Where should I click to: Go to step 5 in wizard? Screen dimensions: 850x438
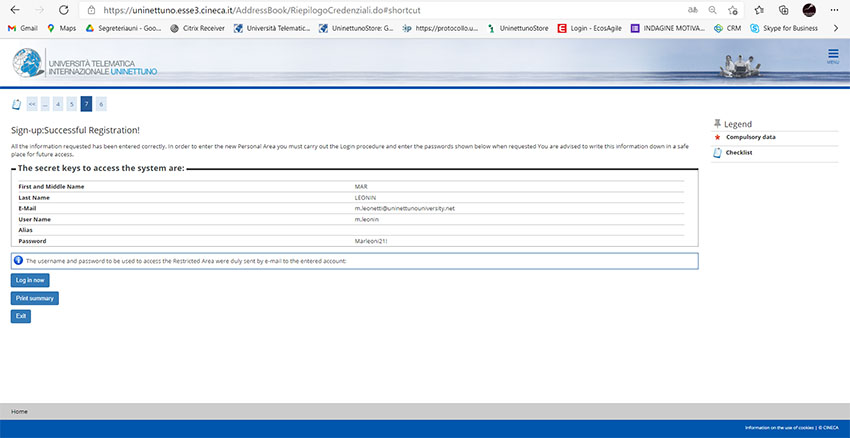click(72, 104)
